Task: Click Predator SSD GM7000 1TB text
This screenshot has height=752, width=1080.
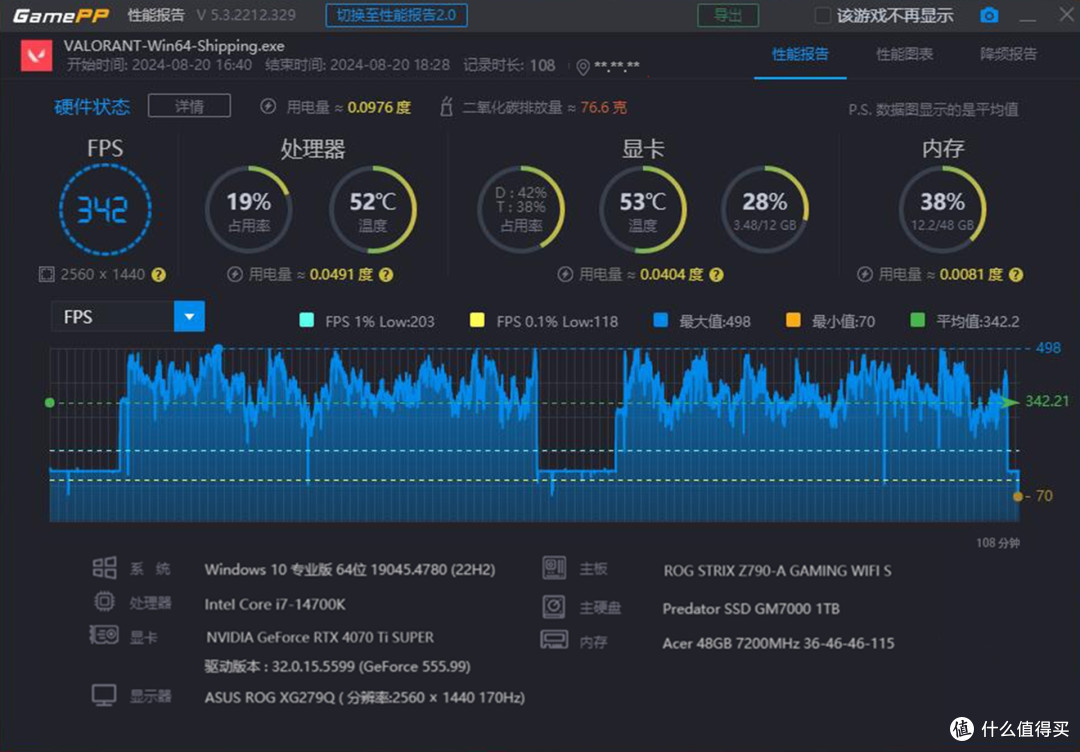Action: click(751, 609)
